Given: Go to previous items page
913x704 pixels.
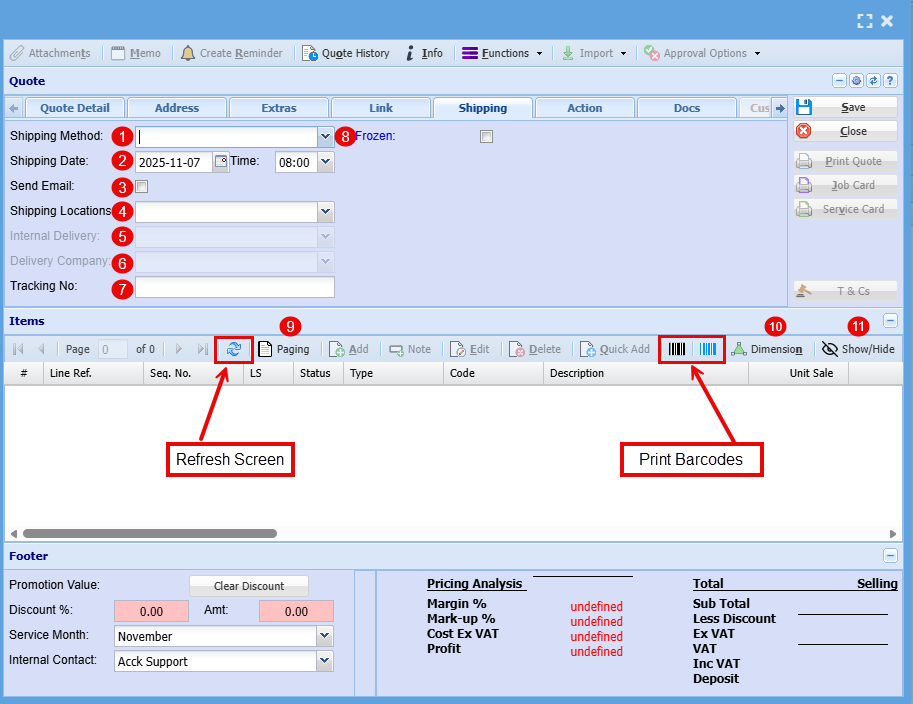Looking at the screenshot, I should click(41, 349).
